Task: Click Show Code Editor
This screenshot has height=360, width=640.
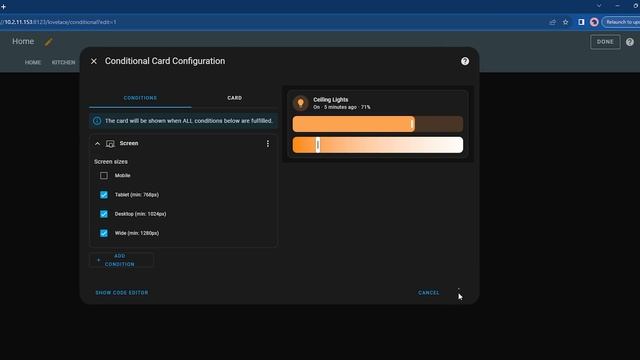Action: click(122, 293)
